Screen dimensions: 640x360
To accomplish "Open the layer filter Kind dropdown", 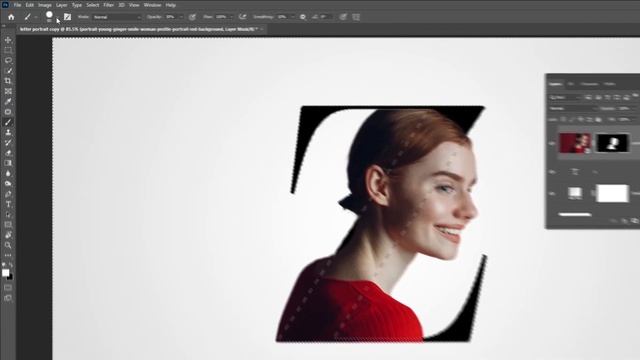I will pos(565,98).
